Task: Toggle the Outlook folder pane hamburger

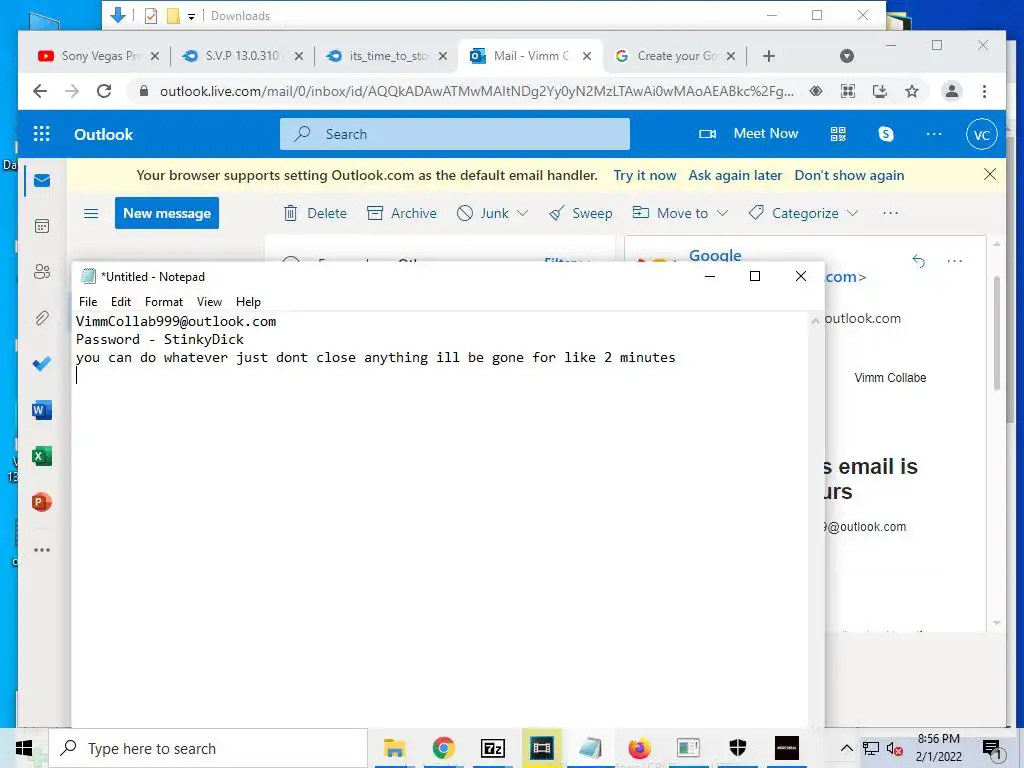Action: (x=91, y=214)
